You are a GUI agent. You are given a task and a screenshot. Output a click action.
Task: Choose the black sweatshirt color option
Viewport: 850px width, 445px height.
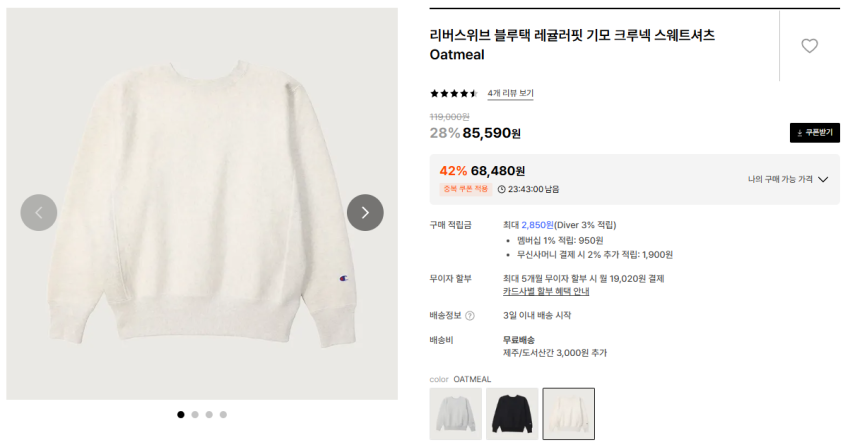click(x=512, y=414)
